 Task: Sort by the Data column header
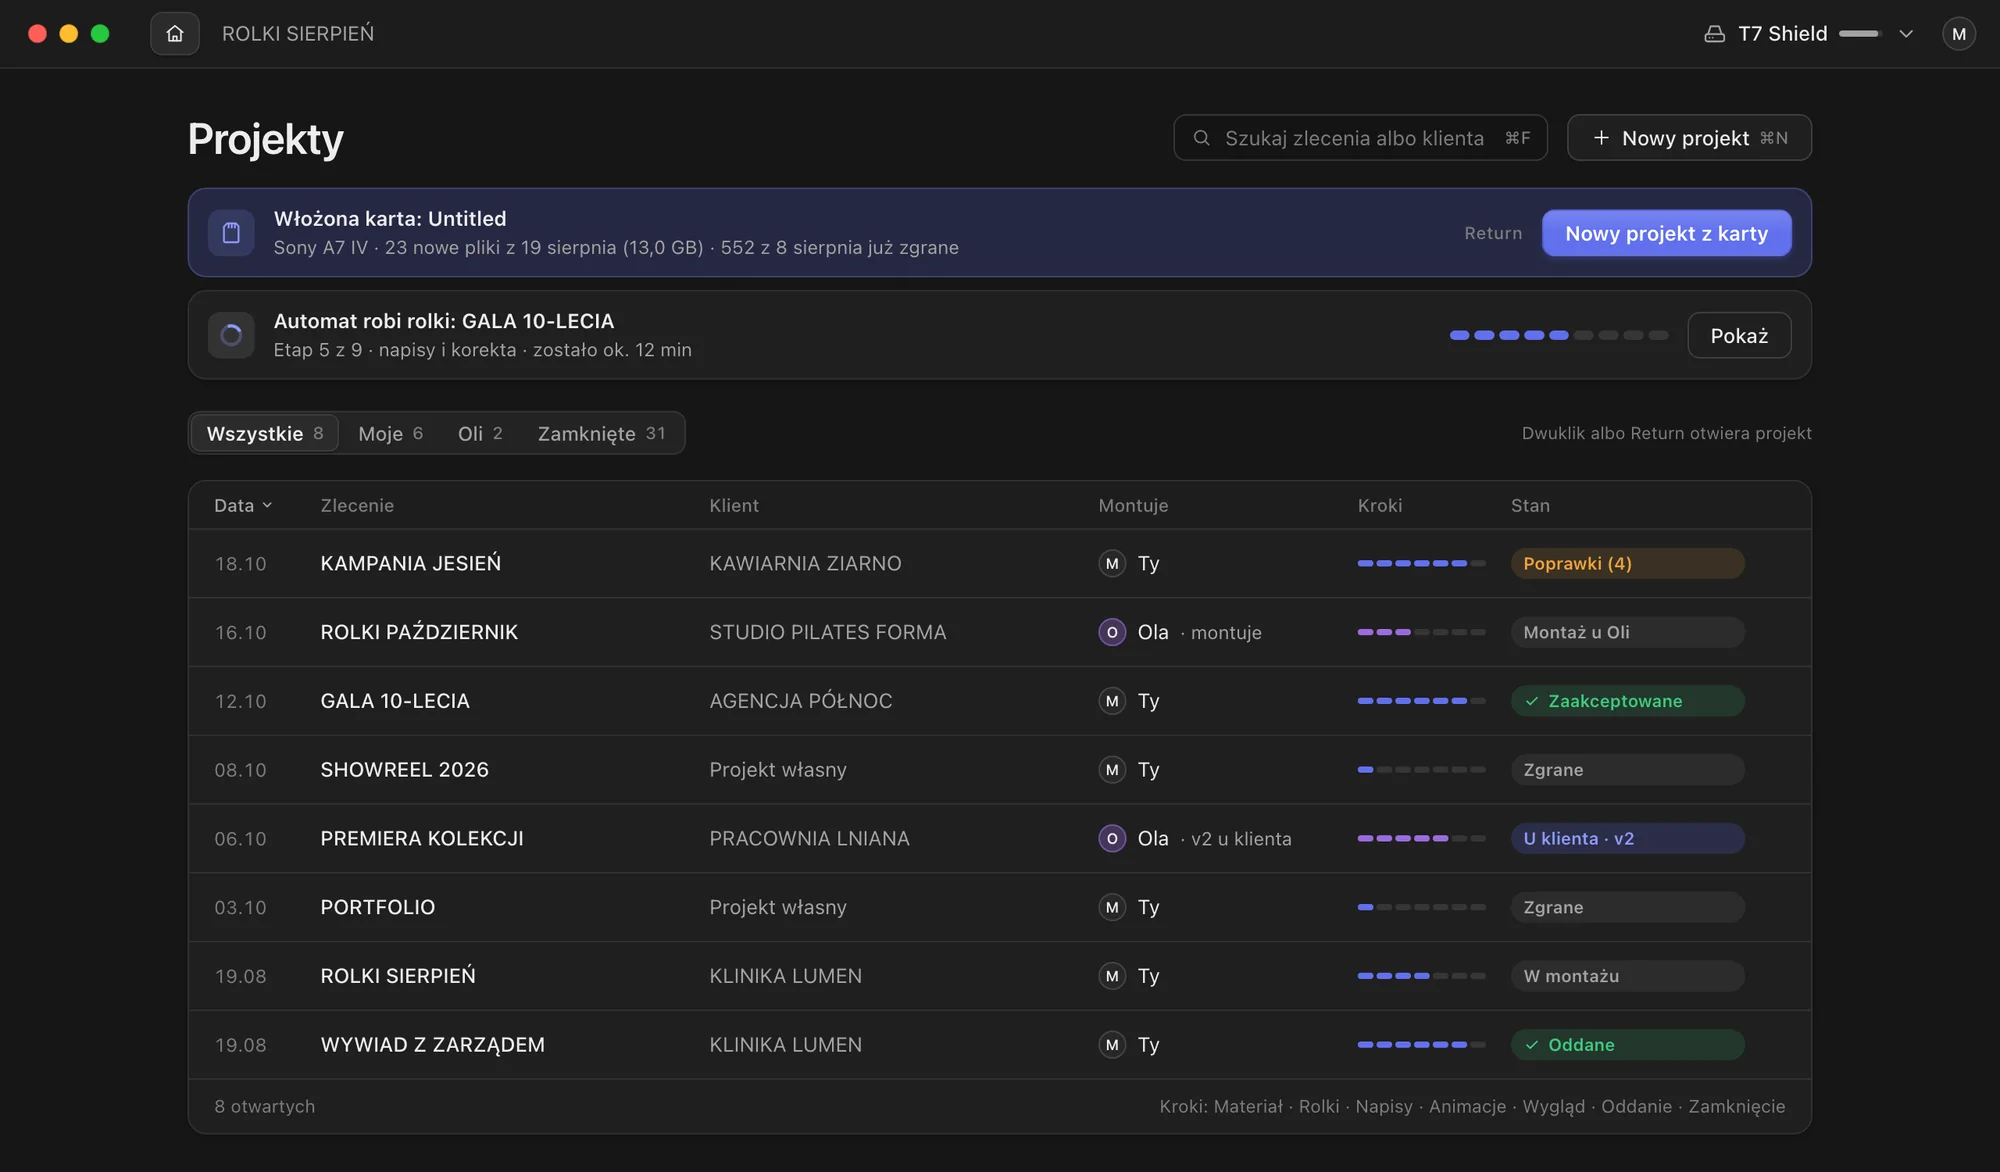pos(243,506)
